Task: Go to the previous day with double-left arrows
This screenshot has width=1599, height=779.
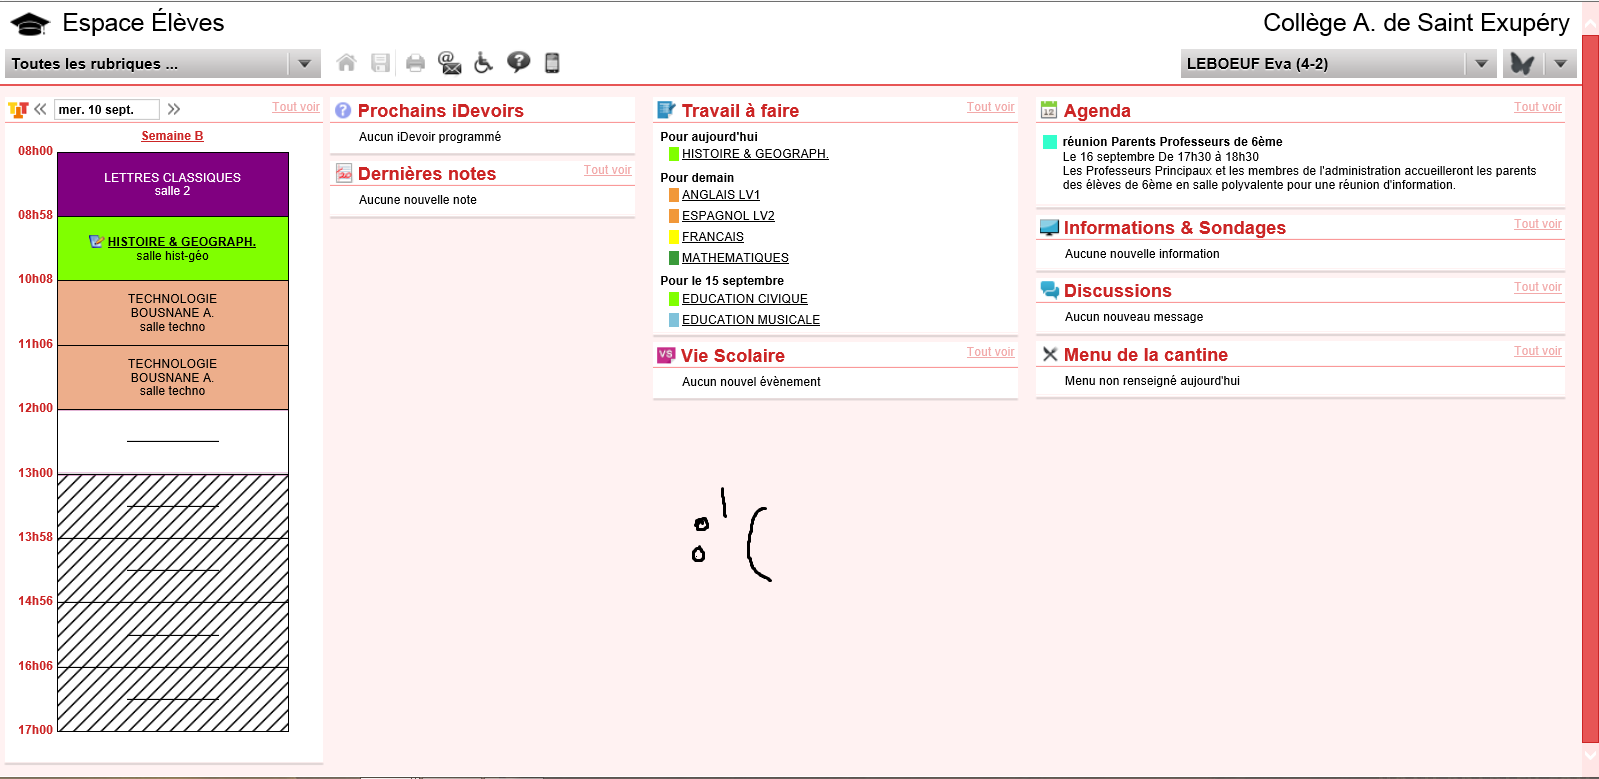Action: [41, 109]
